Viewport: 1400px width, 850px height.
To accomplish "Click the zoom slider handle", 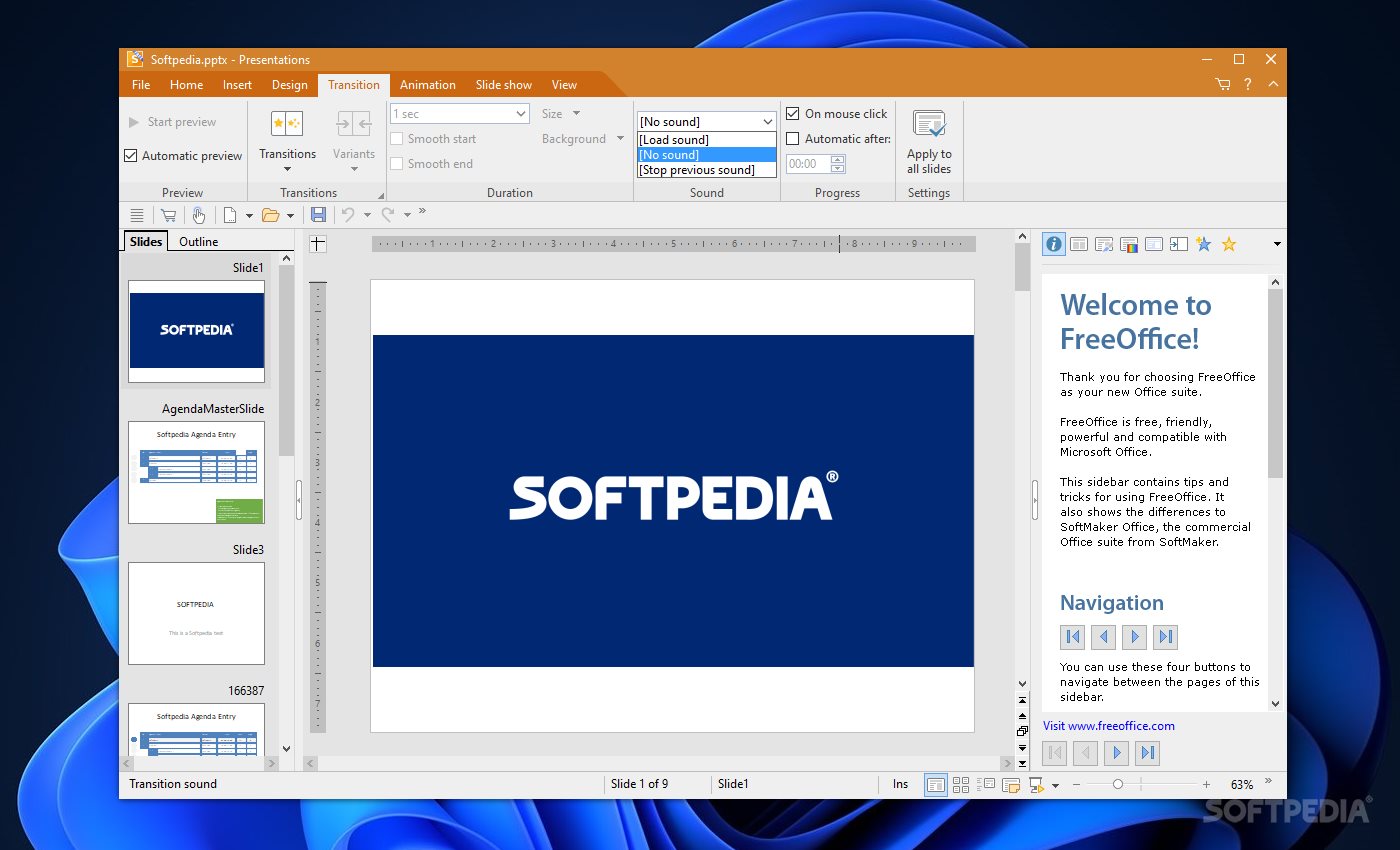I will [1118, 785].
